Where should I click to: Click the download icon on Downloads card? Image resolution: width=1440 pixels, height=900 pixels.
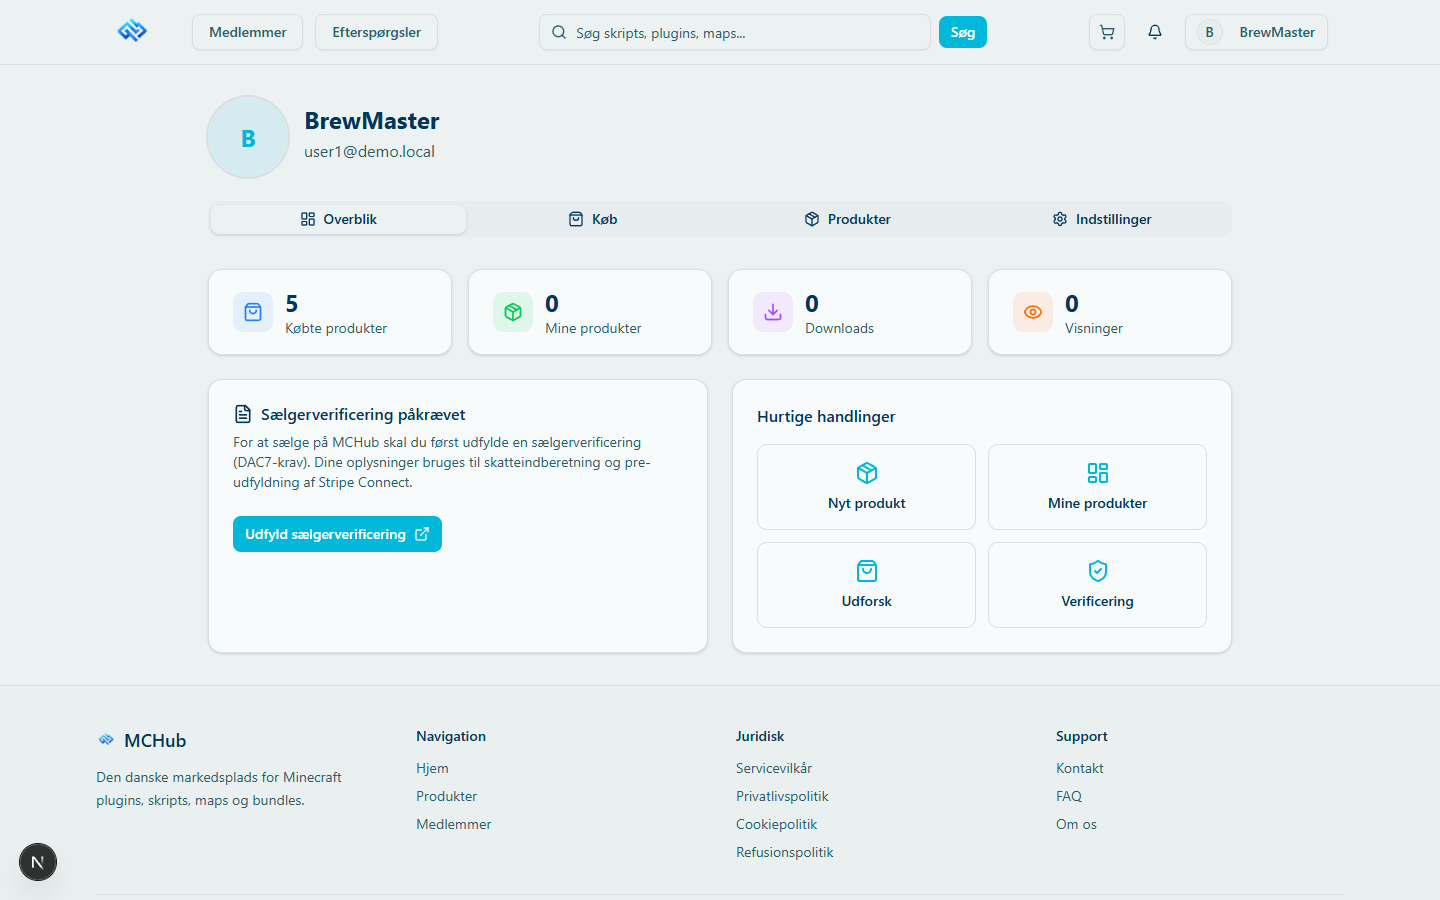(x=773, y=312)
